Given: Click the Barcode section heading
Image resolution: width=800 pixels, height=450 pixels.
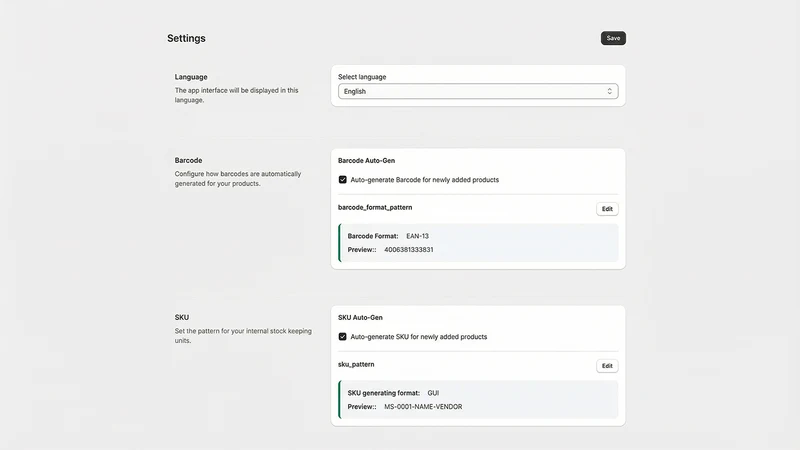Looking at the screenshot, I should click(188, 160).
